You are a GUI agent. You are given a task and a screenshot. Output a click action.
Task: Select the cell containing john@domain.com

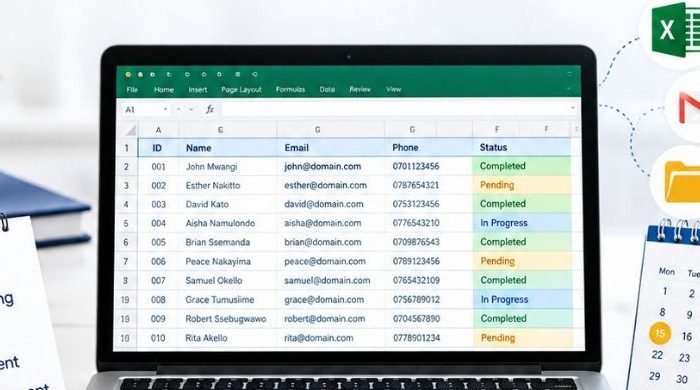330,166
